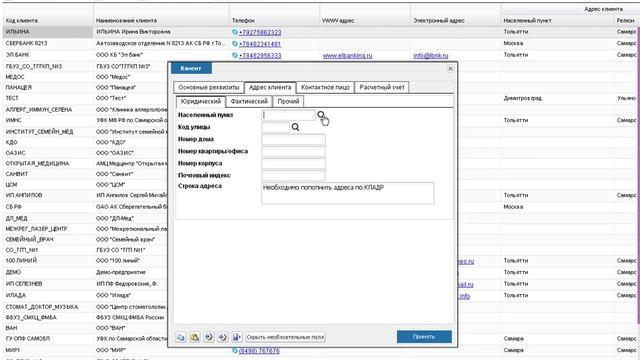Select the Адрес клиента tab
Viewport: 640px width, 360px height.
pyautogui.click(x=270, y=87)
